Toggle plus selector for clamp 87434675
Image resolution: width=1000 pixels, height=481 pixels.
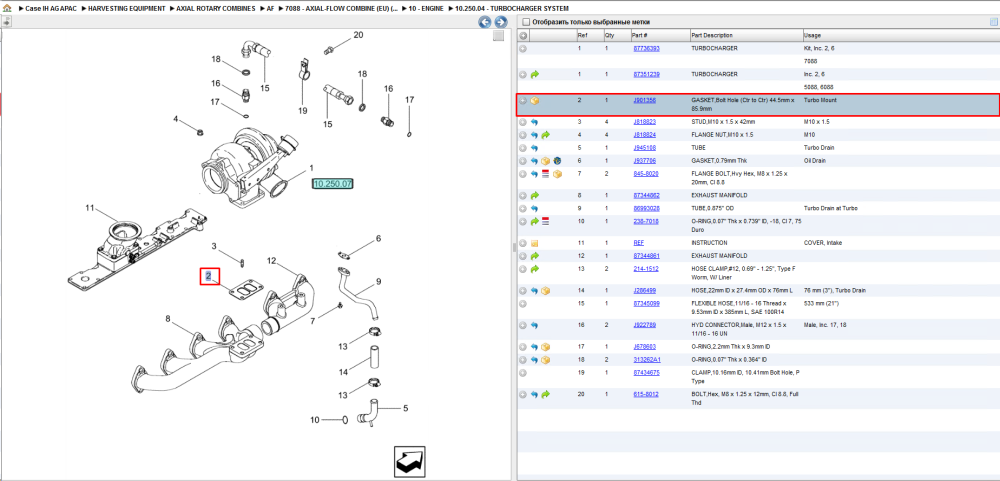pyautogui.click(x=523, y=373)
